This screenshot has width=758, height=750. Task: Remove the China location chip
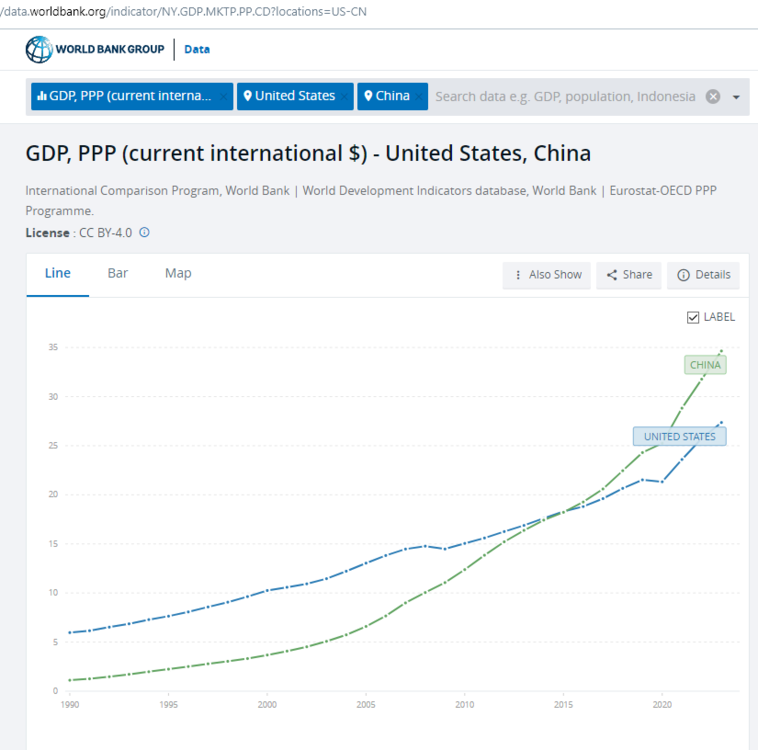coord(419,97)
